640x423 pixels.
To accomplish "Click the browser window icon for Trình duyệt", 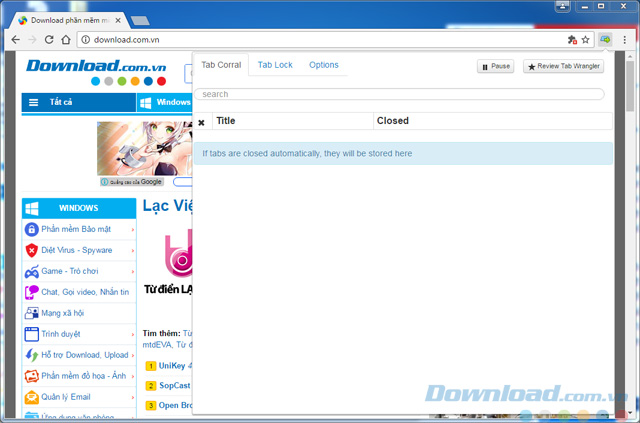I will click(x=31, y=334).
